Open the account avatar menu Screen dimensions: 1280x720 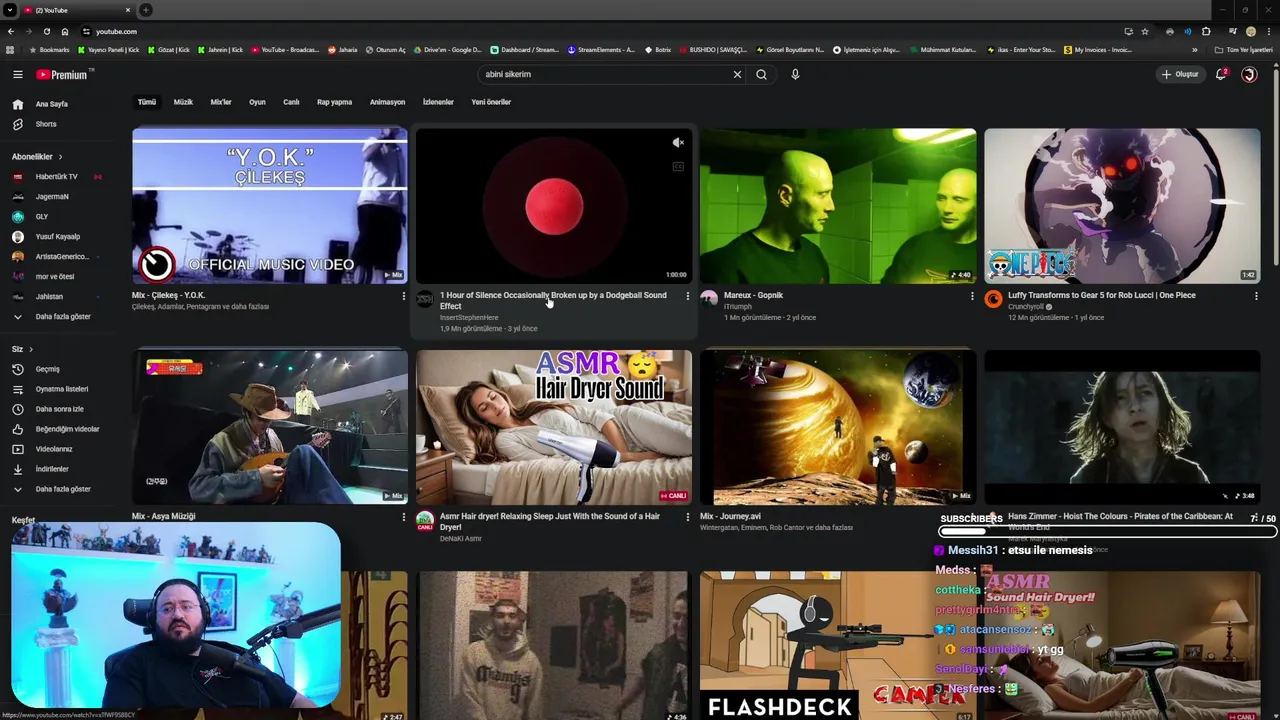point(1249,74)
